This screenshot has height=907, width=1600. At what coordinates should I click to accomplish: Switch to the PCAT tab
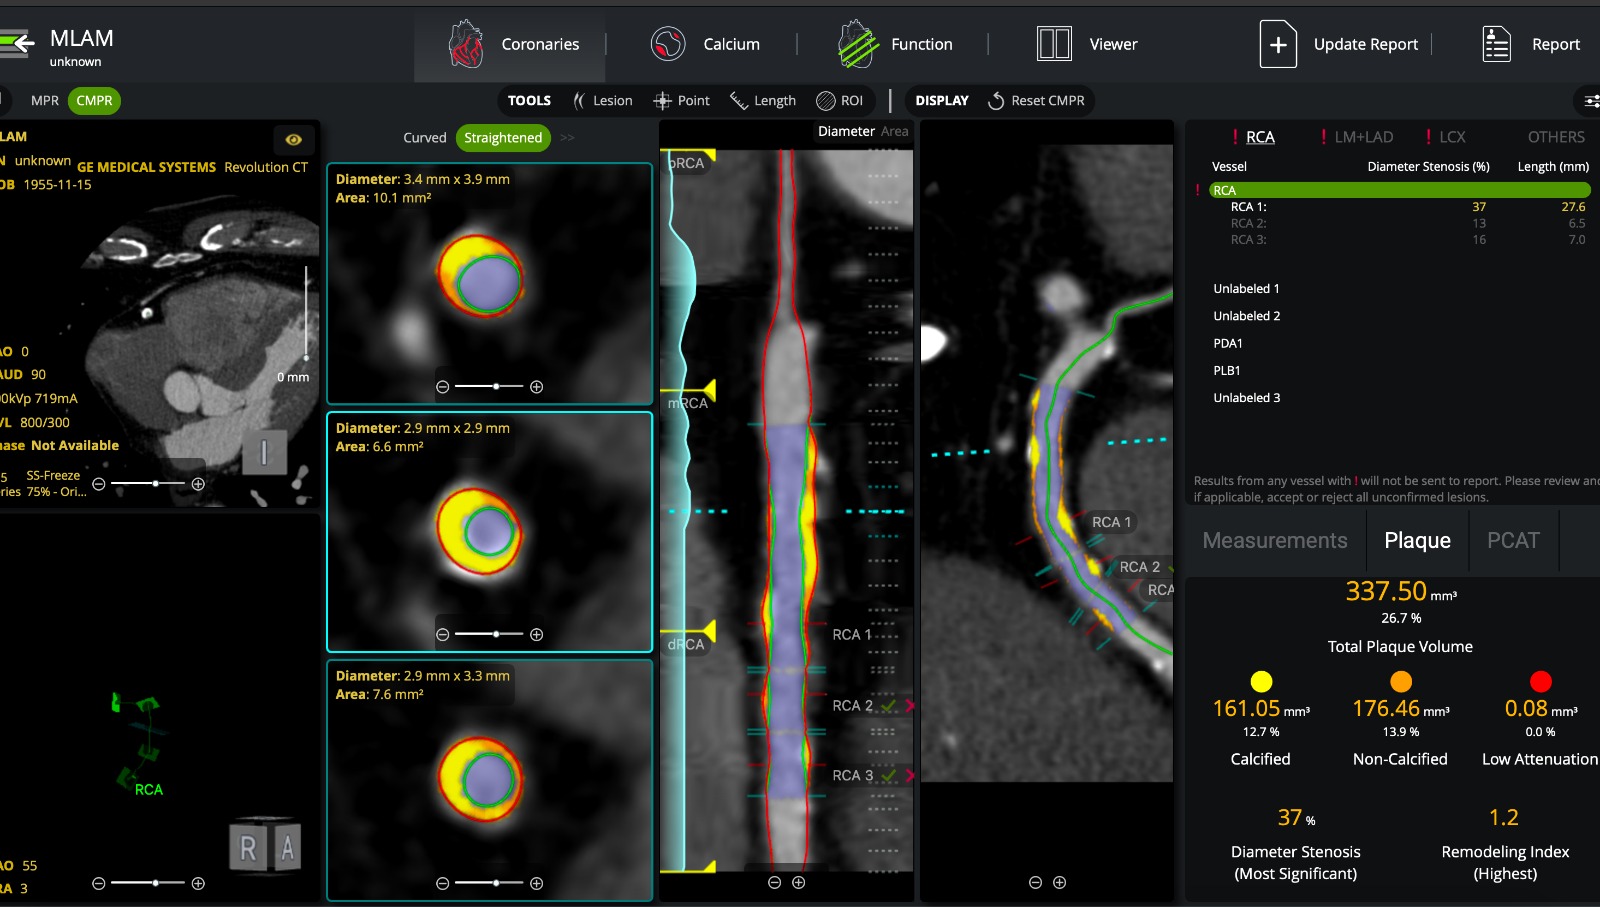click(x=1512, y=541)
